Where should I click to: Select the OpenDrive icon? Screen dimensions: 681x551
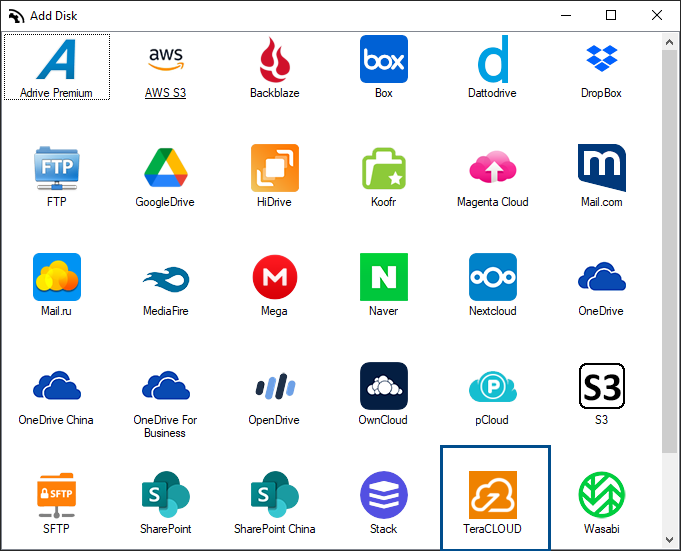pyautogui.click(x=275, y=386)
